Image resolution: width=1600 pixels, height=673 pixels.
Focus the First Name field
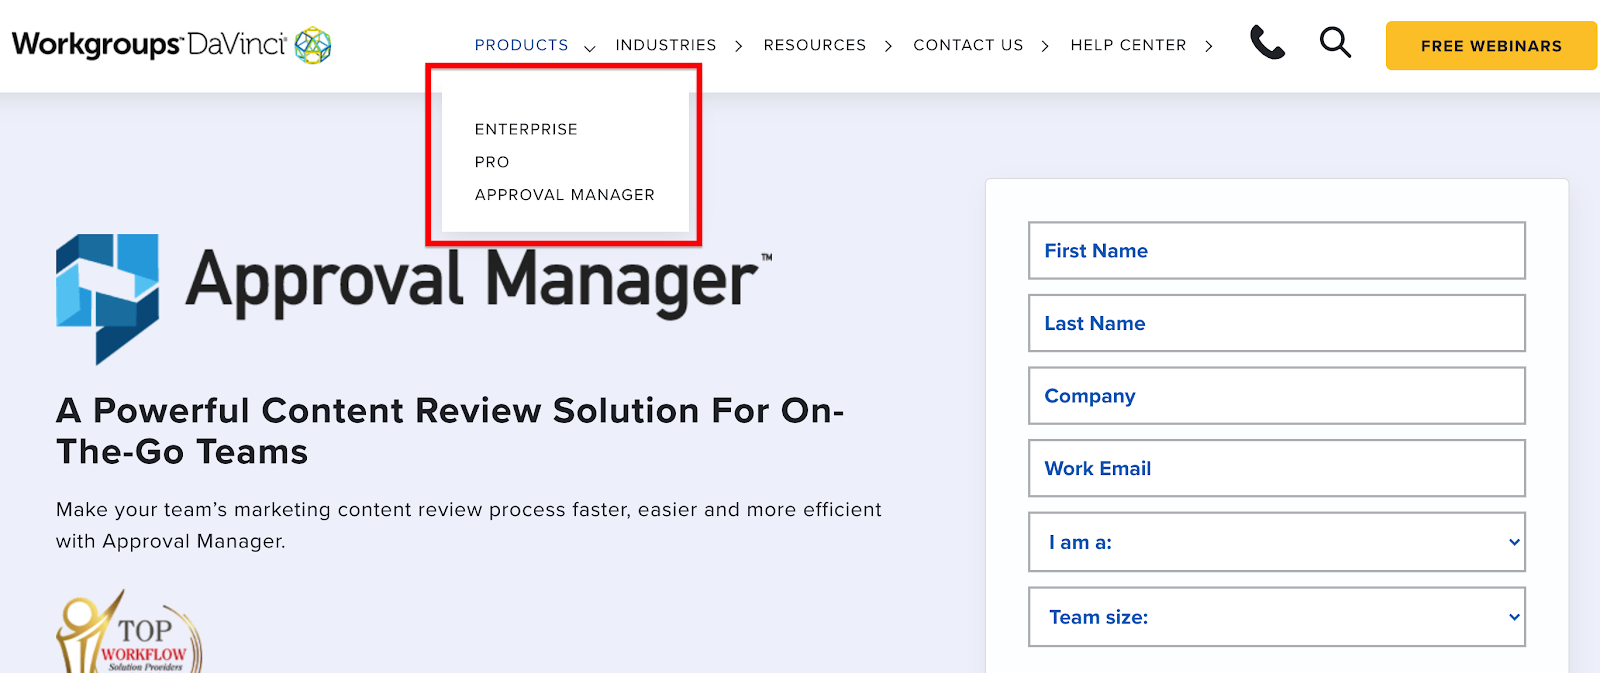(1277, 250)
